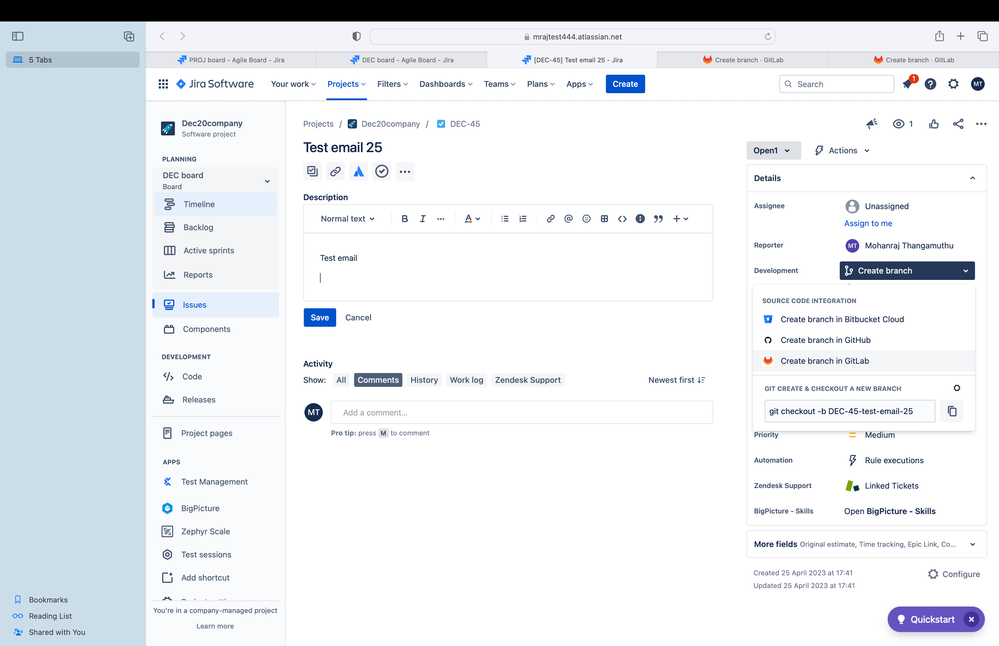Click the give feedback megaphone icon
This screenshot has width=999, height=646.
tap(872, 124)
